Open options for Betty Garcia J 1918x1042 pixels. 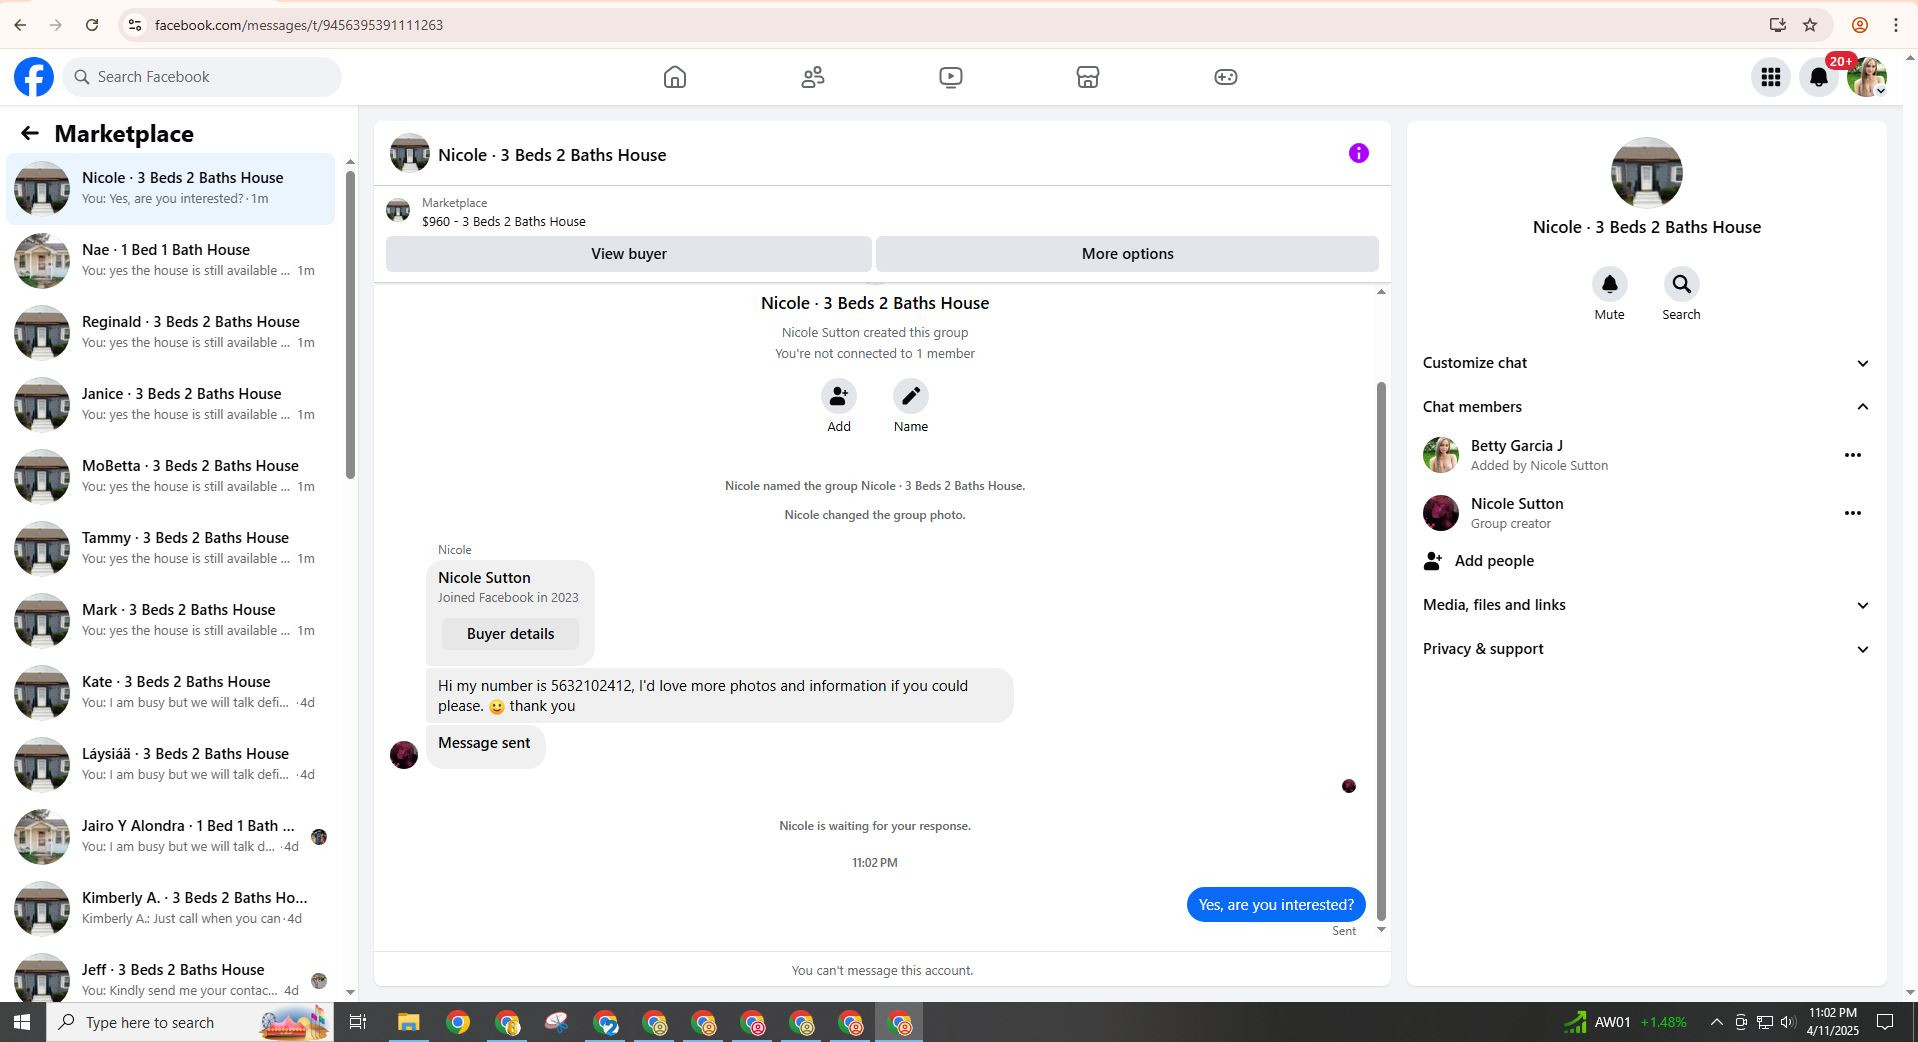click(1853, 455)
